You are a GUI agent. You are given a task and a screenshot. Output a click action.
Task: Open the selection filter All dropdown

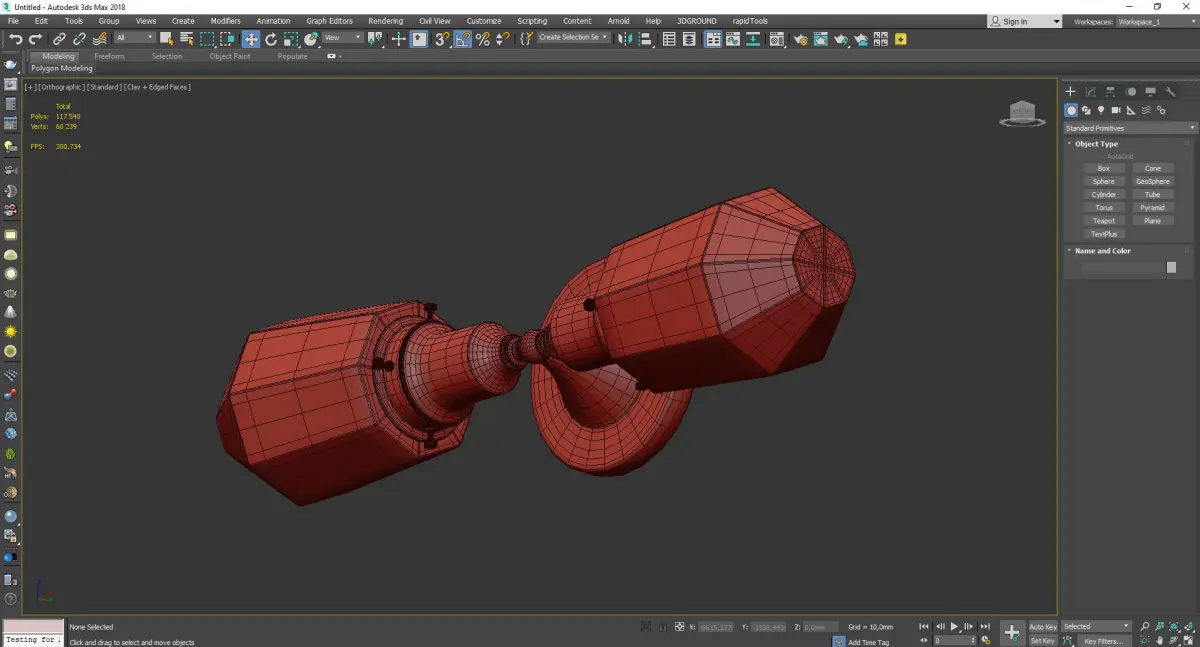click(135, 38)
